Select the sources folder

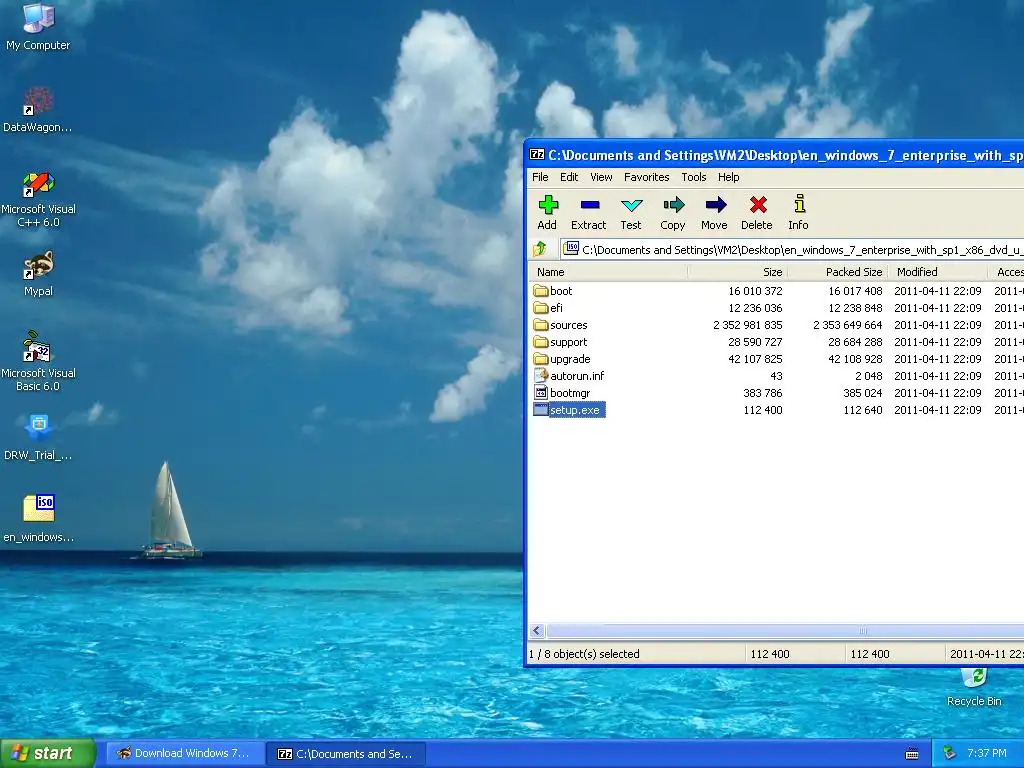coord(560,325)
